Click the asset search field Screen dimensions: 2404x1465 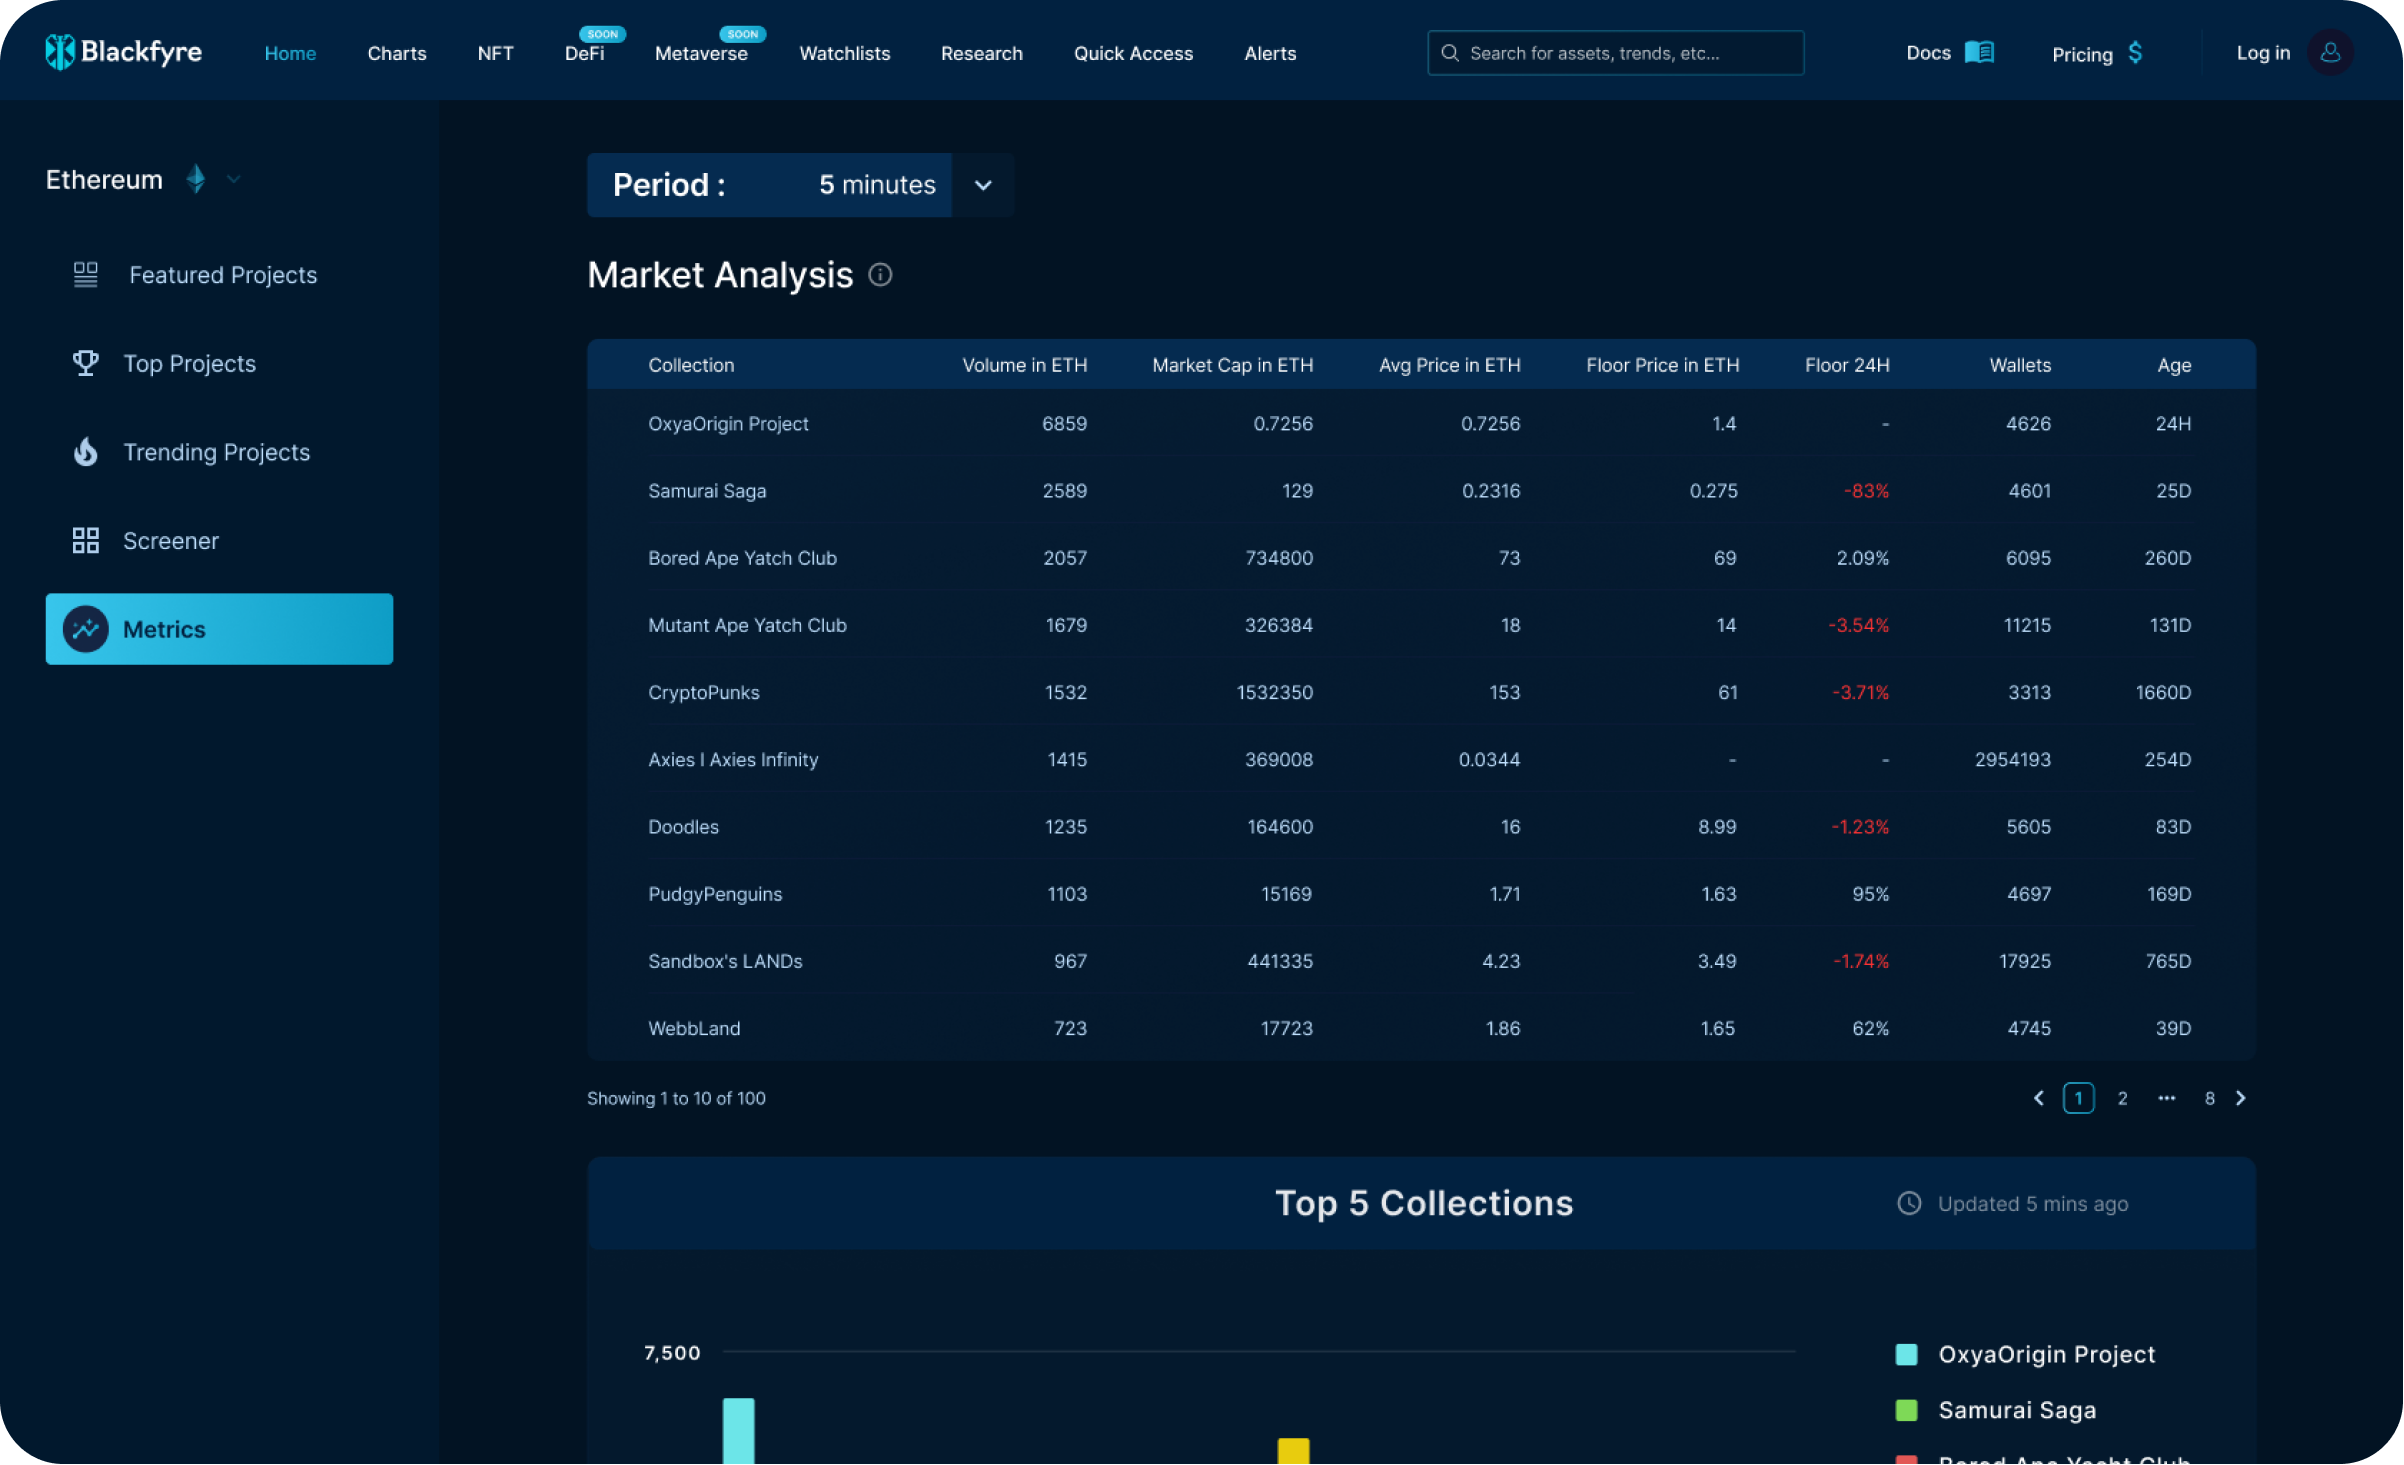pyautogui.click(x=1616, y=53)
